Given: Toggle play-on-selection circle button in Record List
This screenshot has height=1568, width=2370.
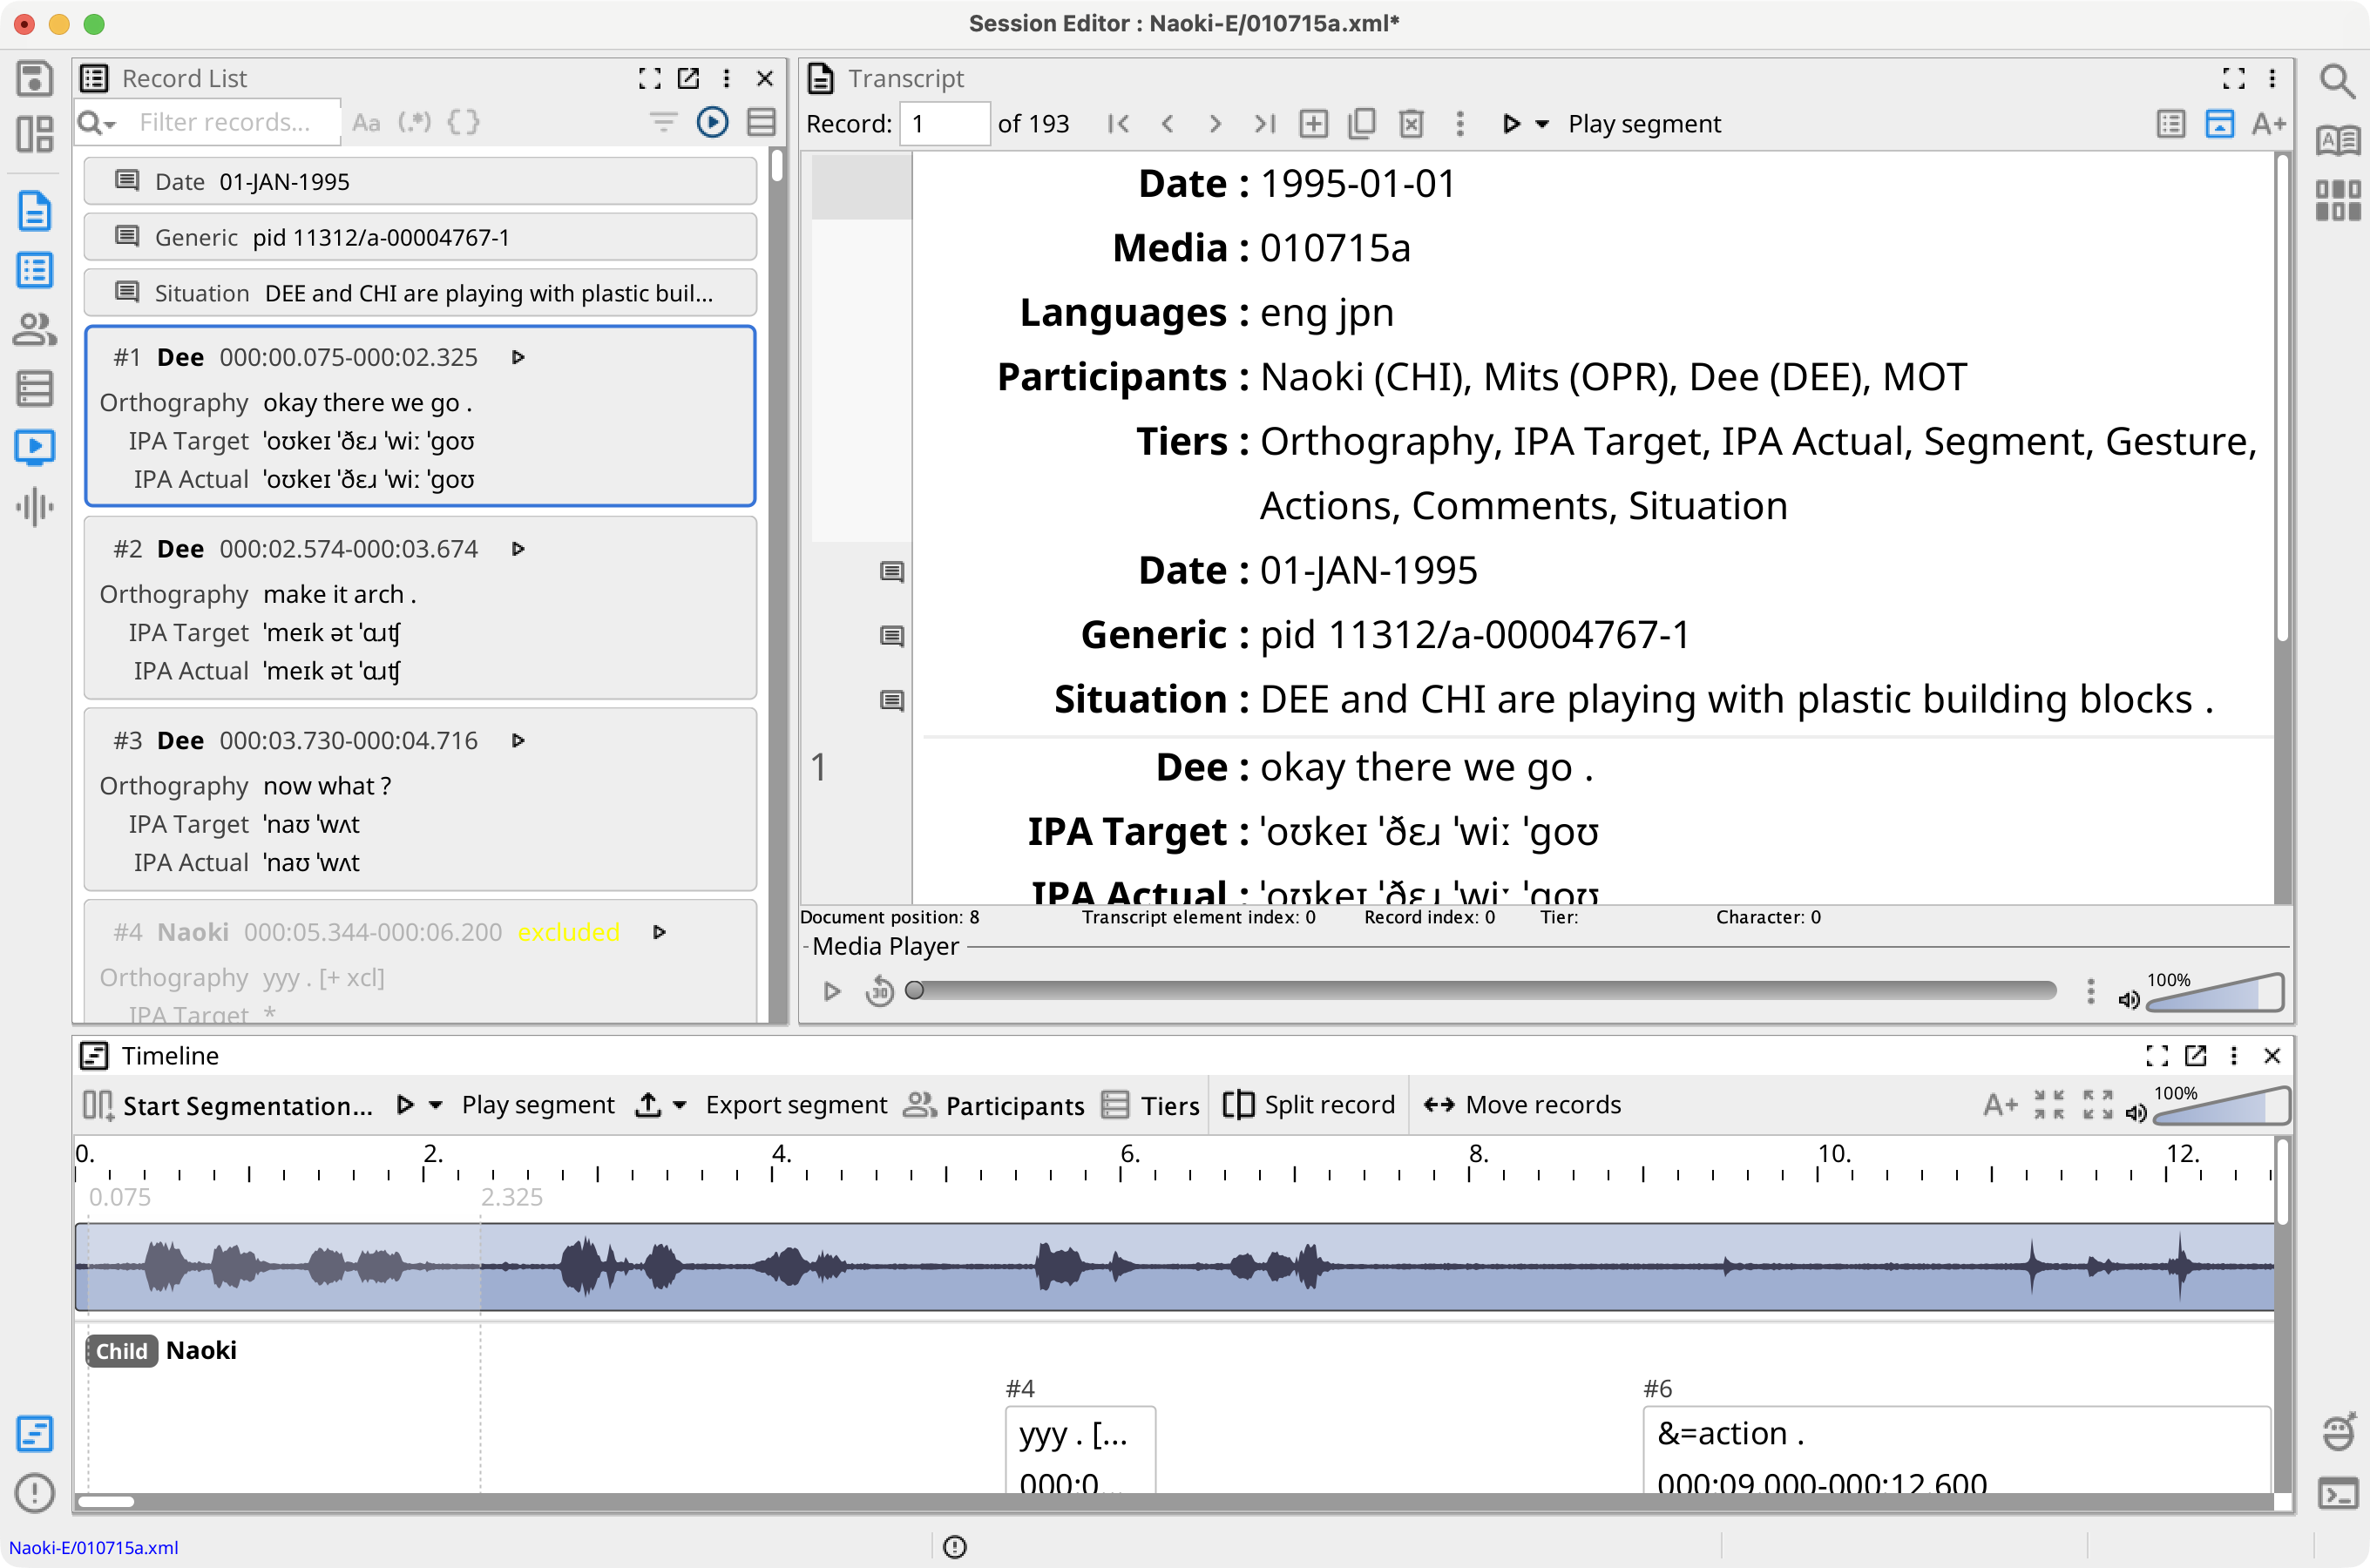Looking at the screenshot, I should pos(712,122).
